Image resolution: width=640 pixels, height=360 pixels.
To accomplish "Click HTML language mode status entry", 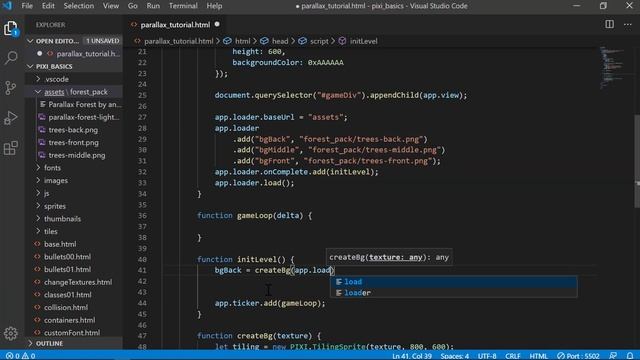I will (538, 356).
